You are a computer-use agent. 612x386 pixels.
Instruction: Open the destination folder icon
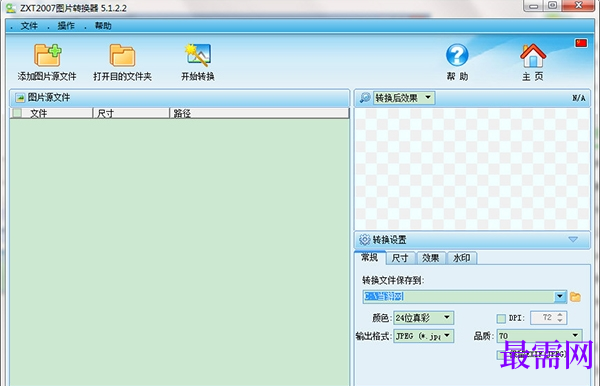(122, 55)
